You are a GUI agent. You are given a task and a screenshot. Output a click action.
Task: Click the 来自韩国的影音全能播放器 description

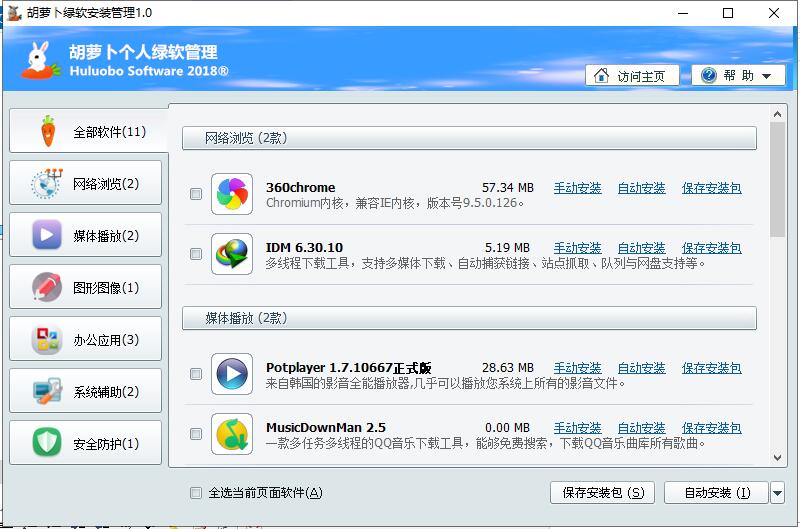(445, 383)
